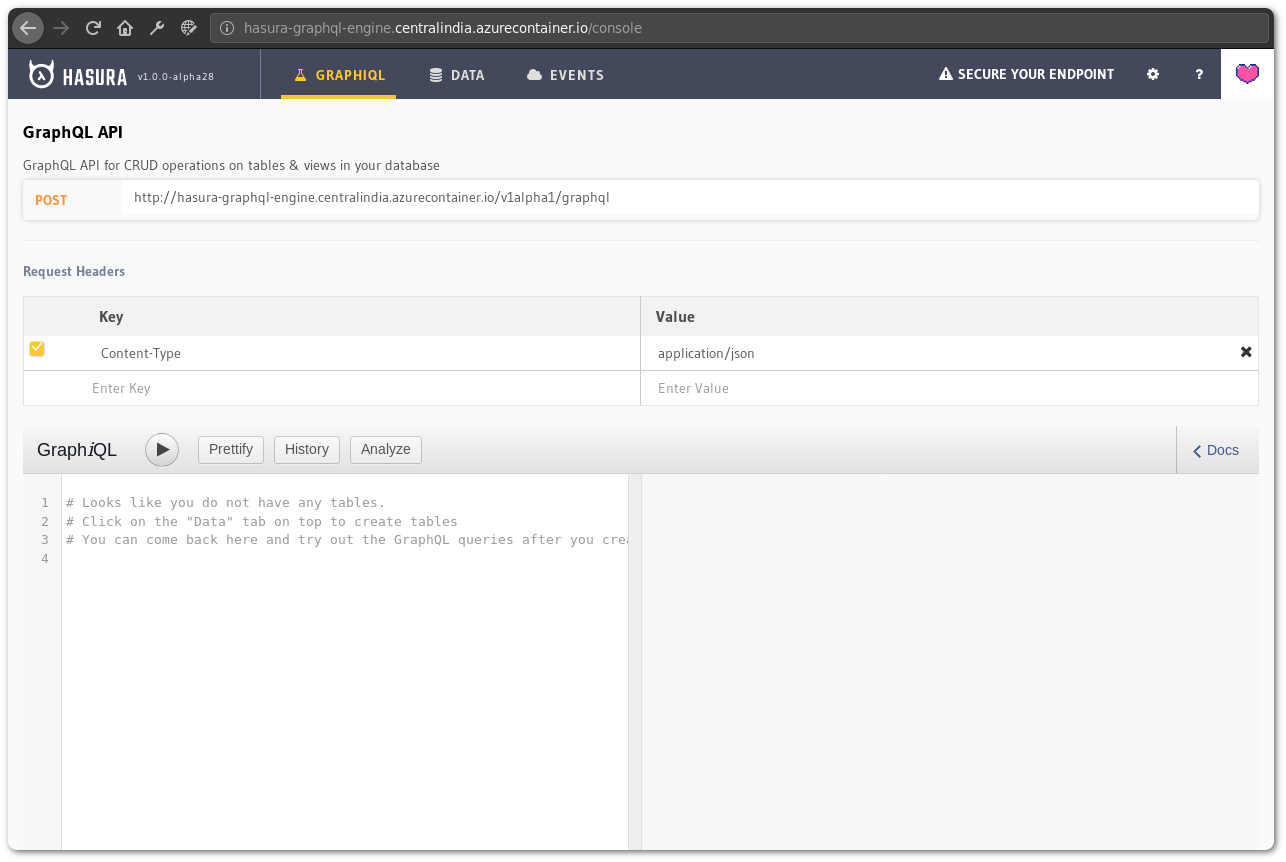Click the comment '# Looks like you do not have any tables.'
This screenshot has width=1286, height=862.
tap(225, 502)
